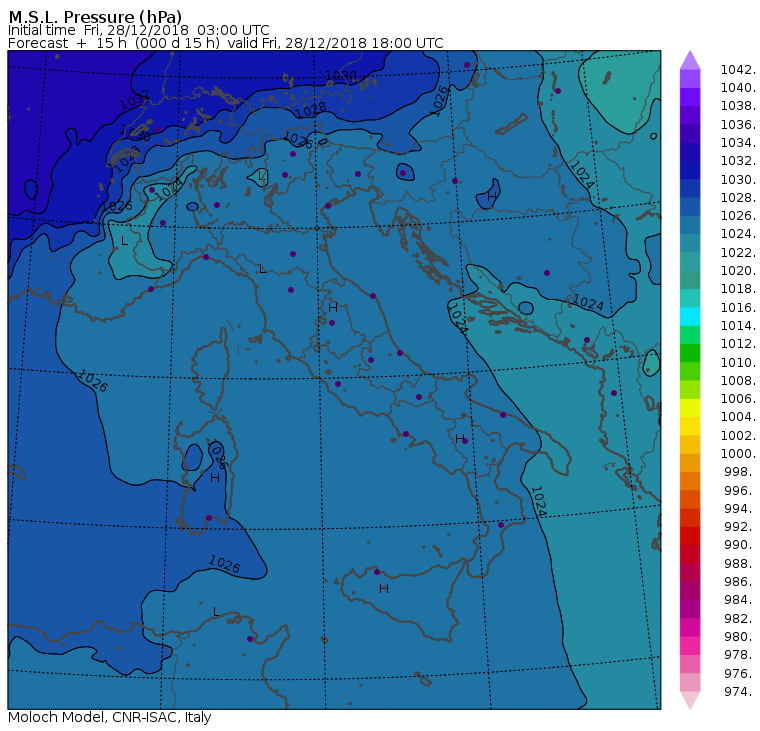Click the legend value "1034."

[x=738, y=143]
